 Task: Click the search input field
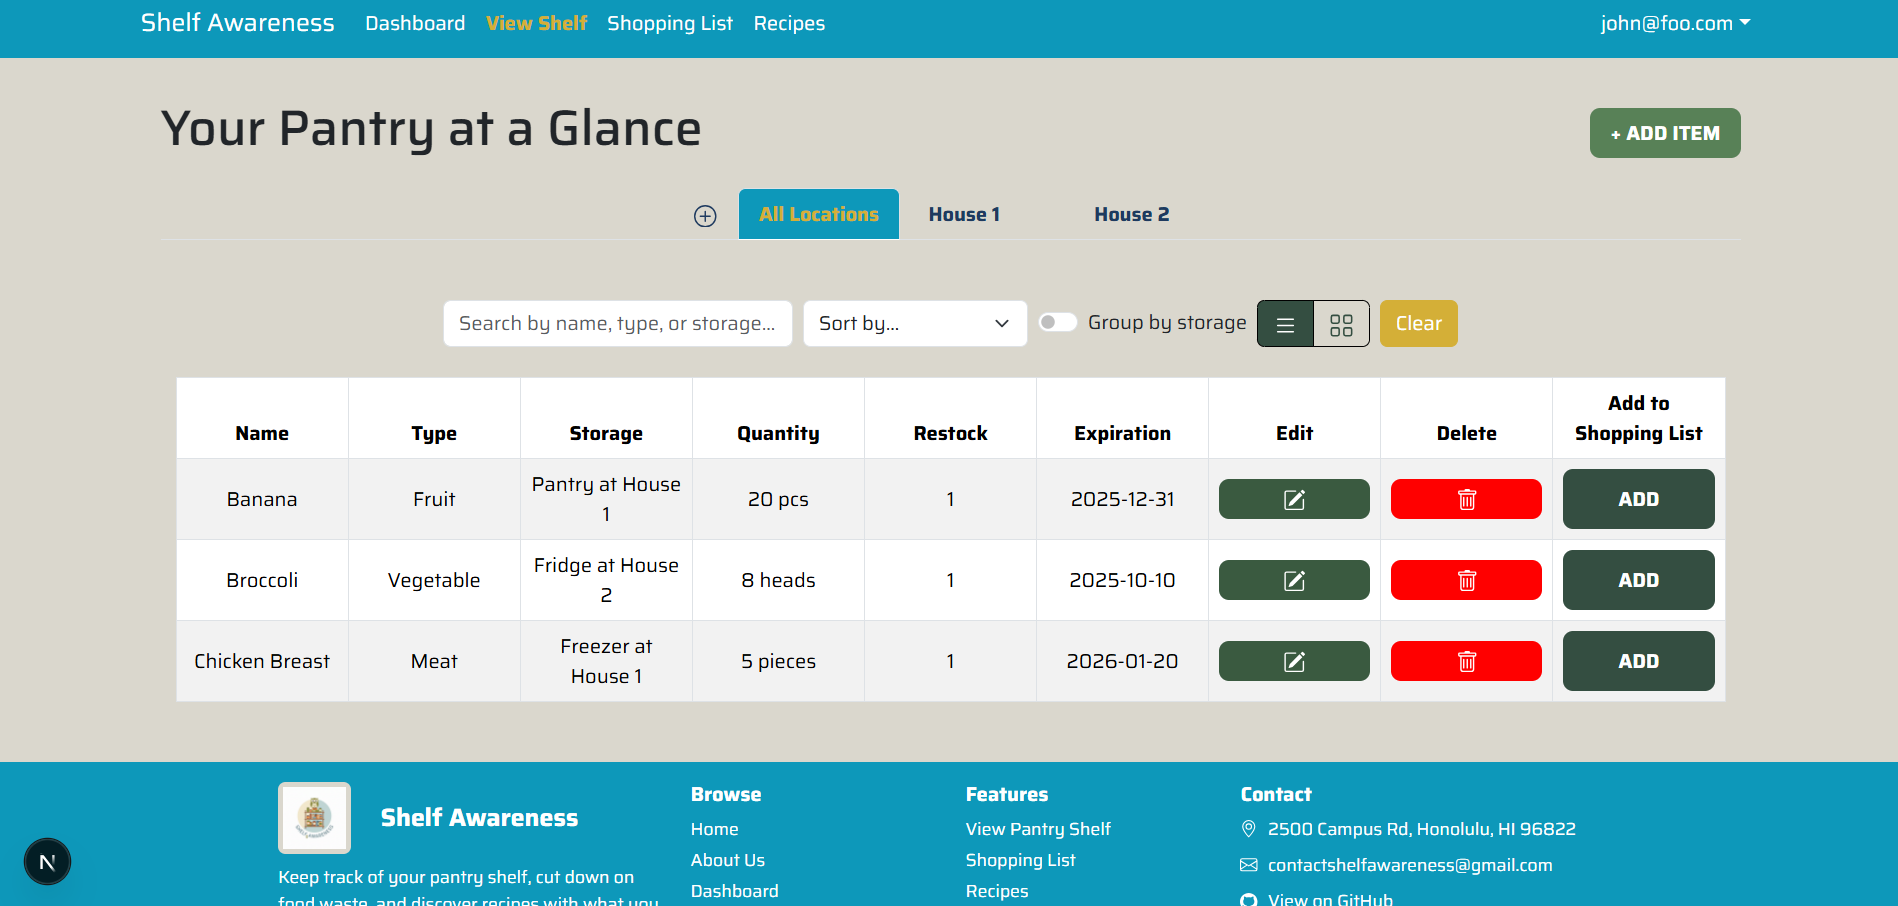click(x=617, y=323)
